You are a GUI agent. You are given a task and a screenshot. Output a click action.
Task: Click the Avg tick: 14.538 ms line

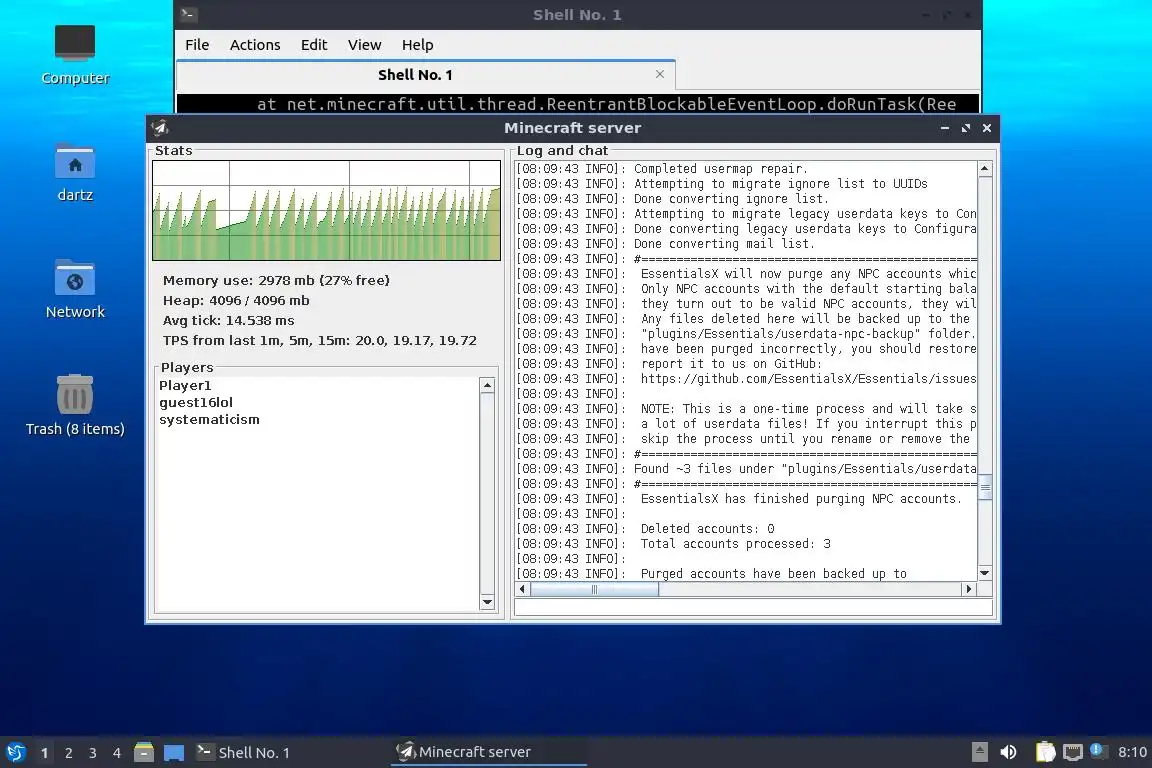pos(228,320)
